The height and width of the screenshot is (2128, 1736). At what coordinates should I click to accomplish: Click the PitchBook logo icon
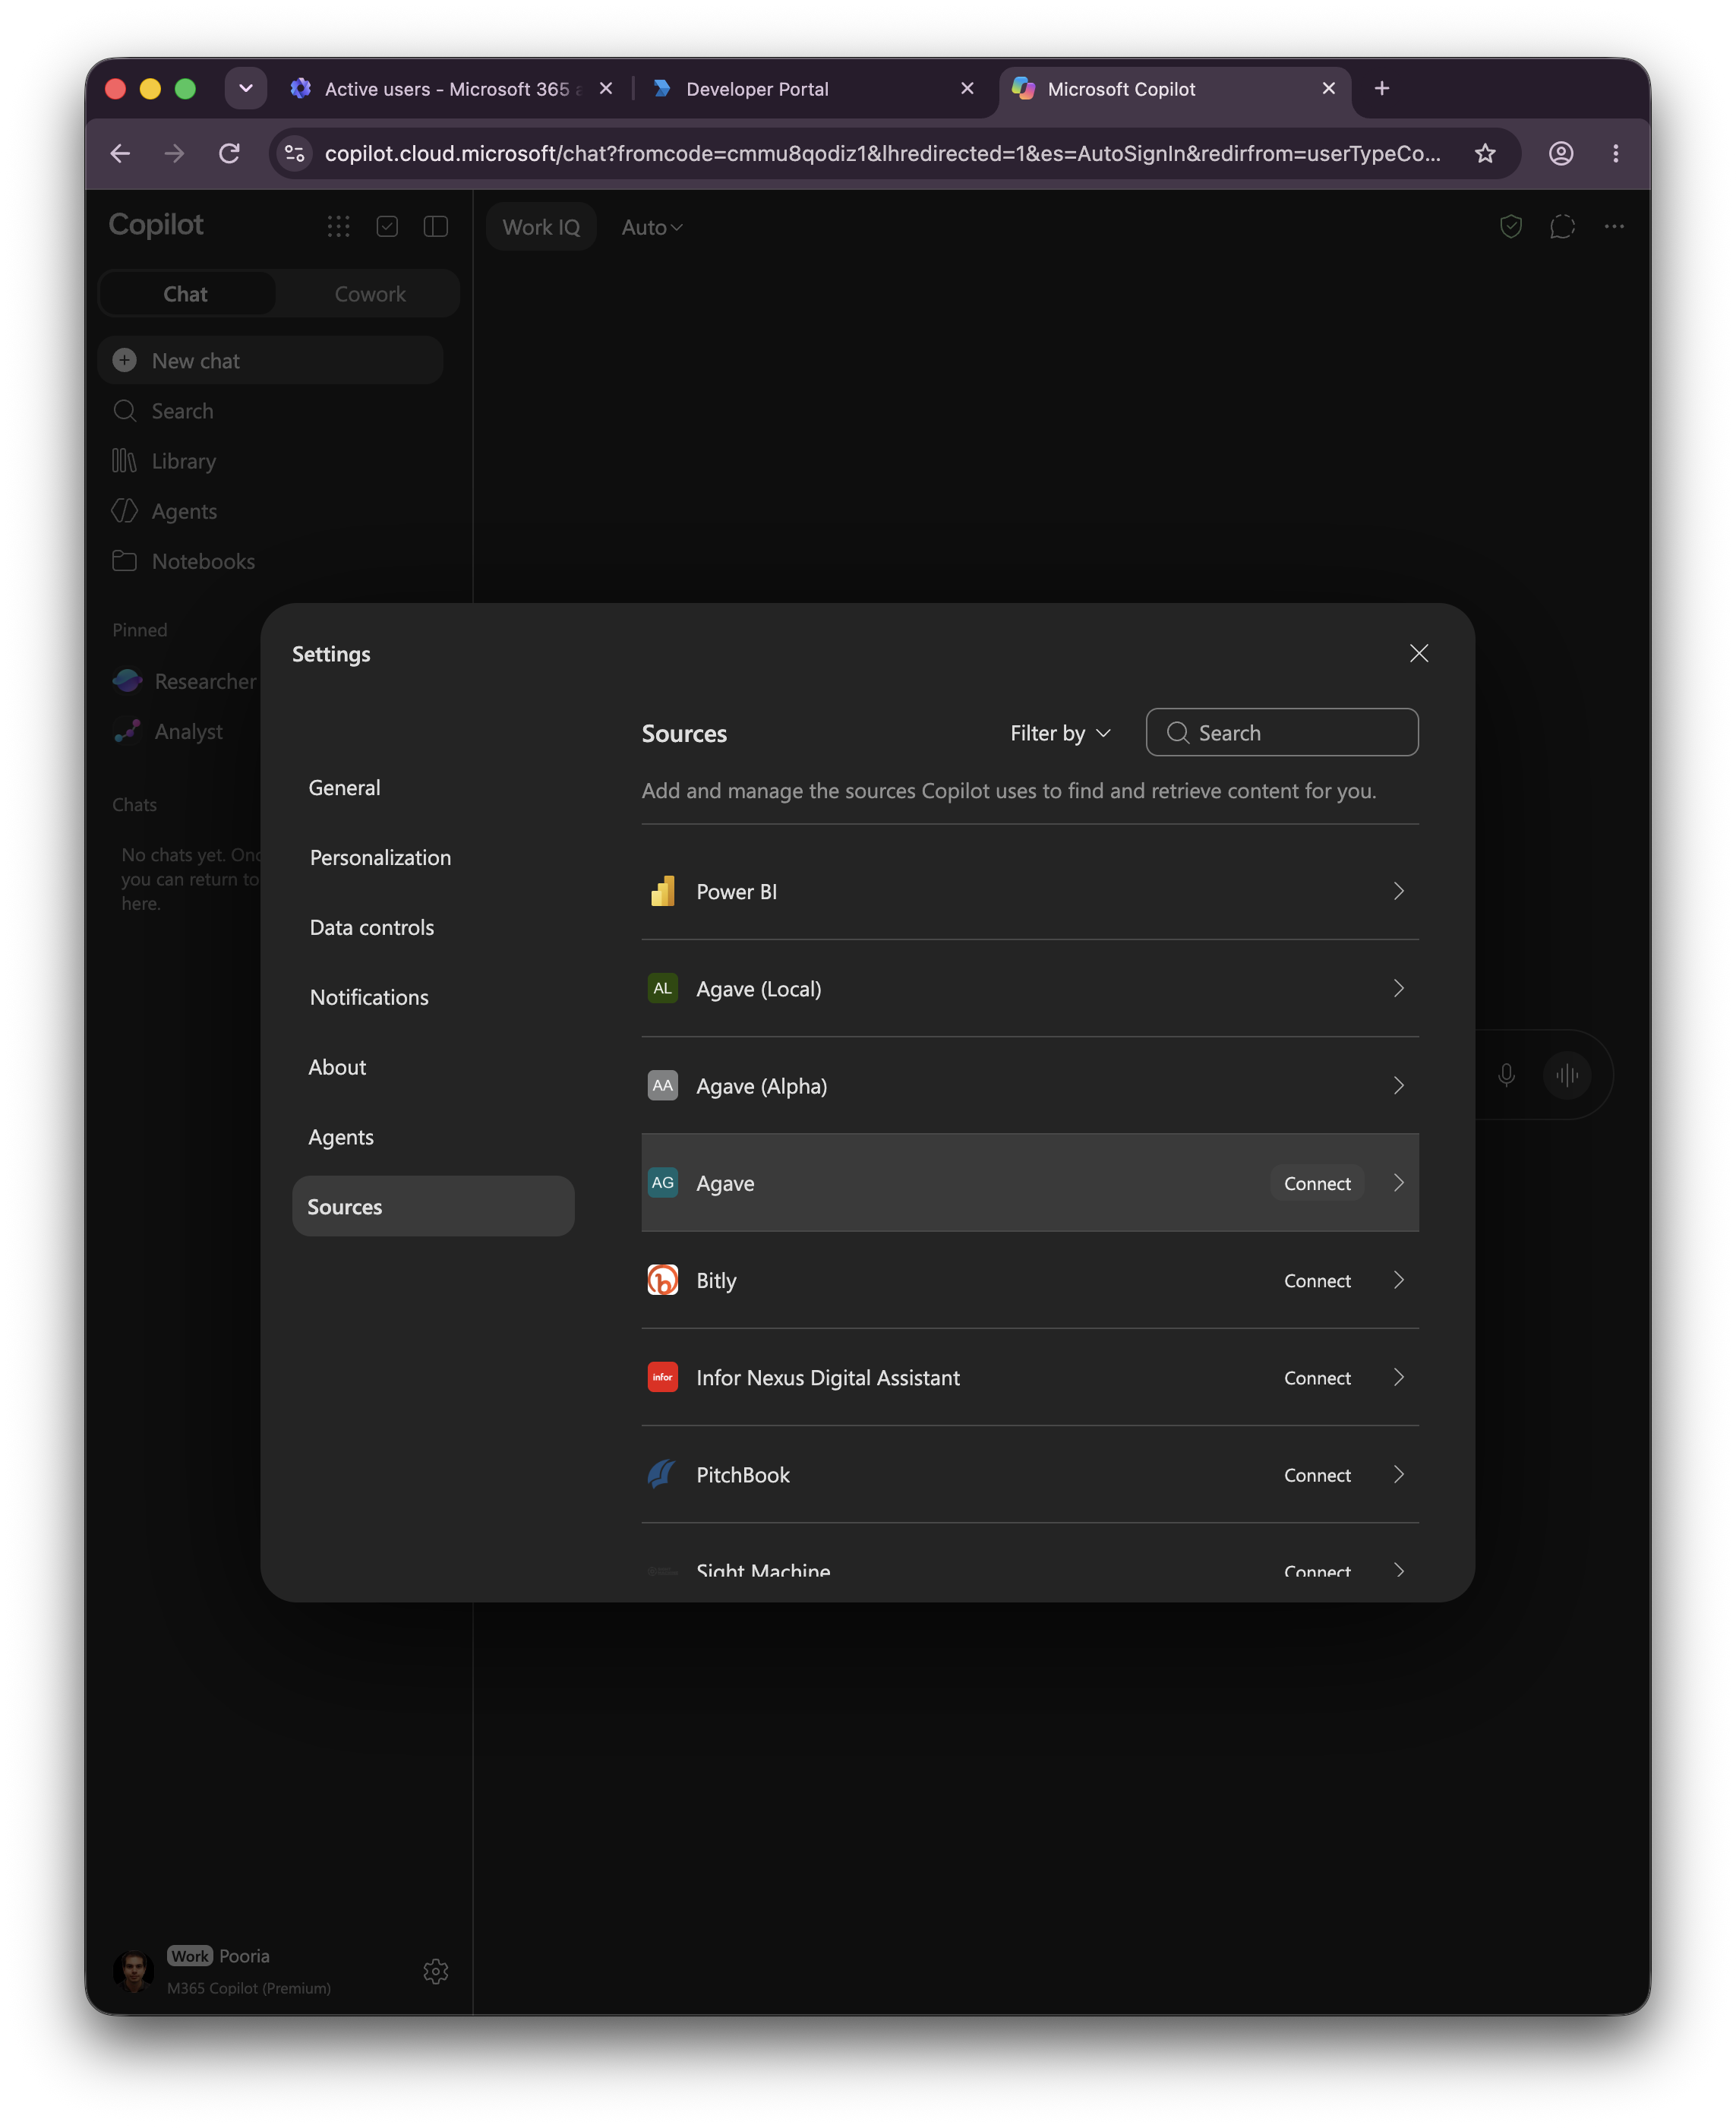coord(663,1474)
